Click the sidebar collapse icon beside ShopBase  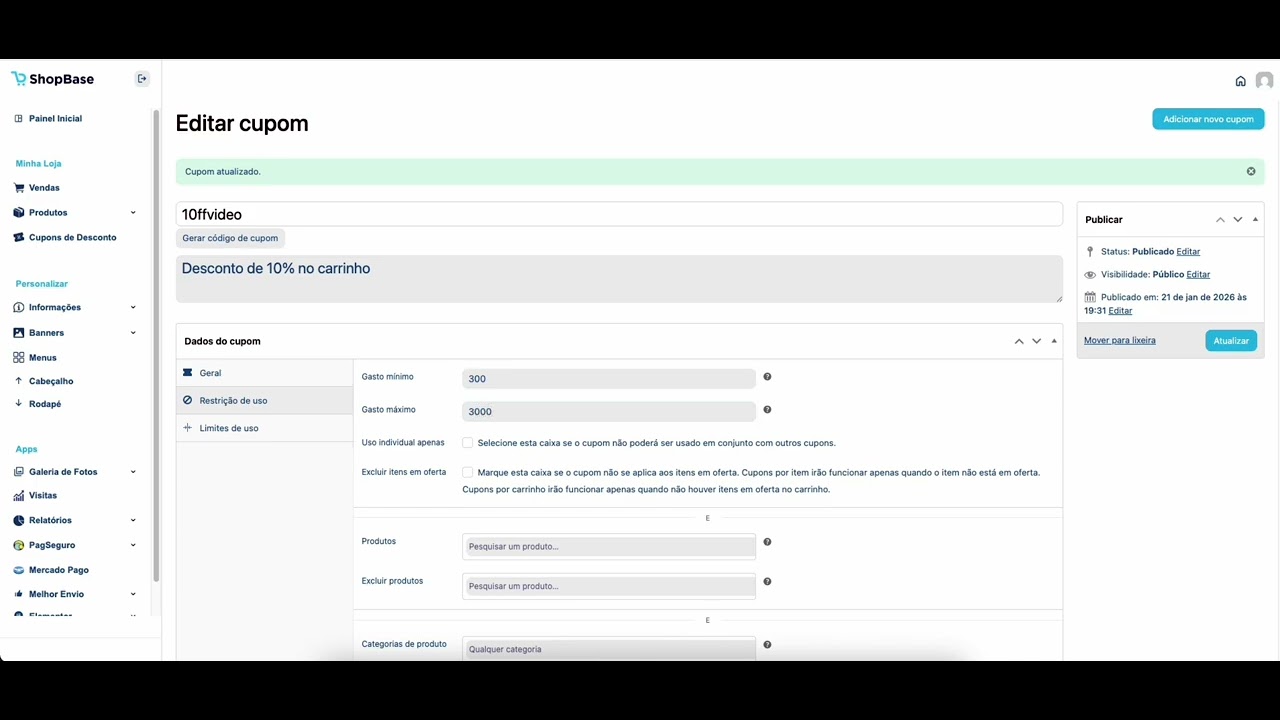(142, 79)
